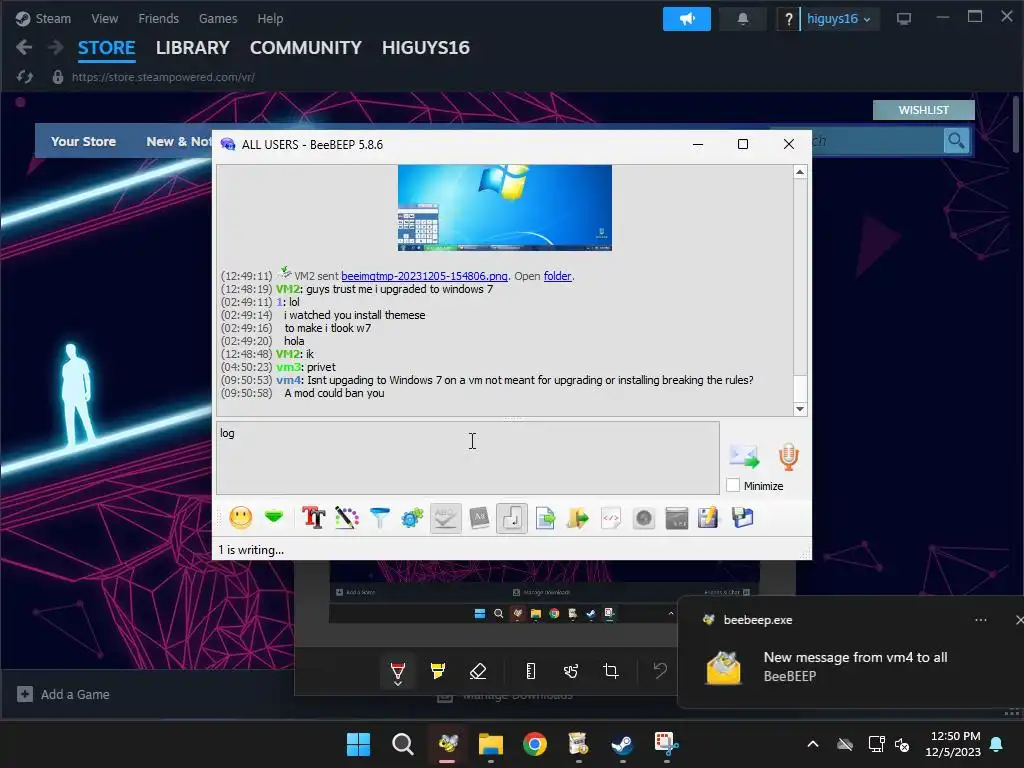1024x768 pixels.
Task: Open beebeep.exe notification options (three dots)
Action: coord(980,620)
